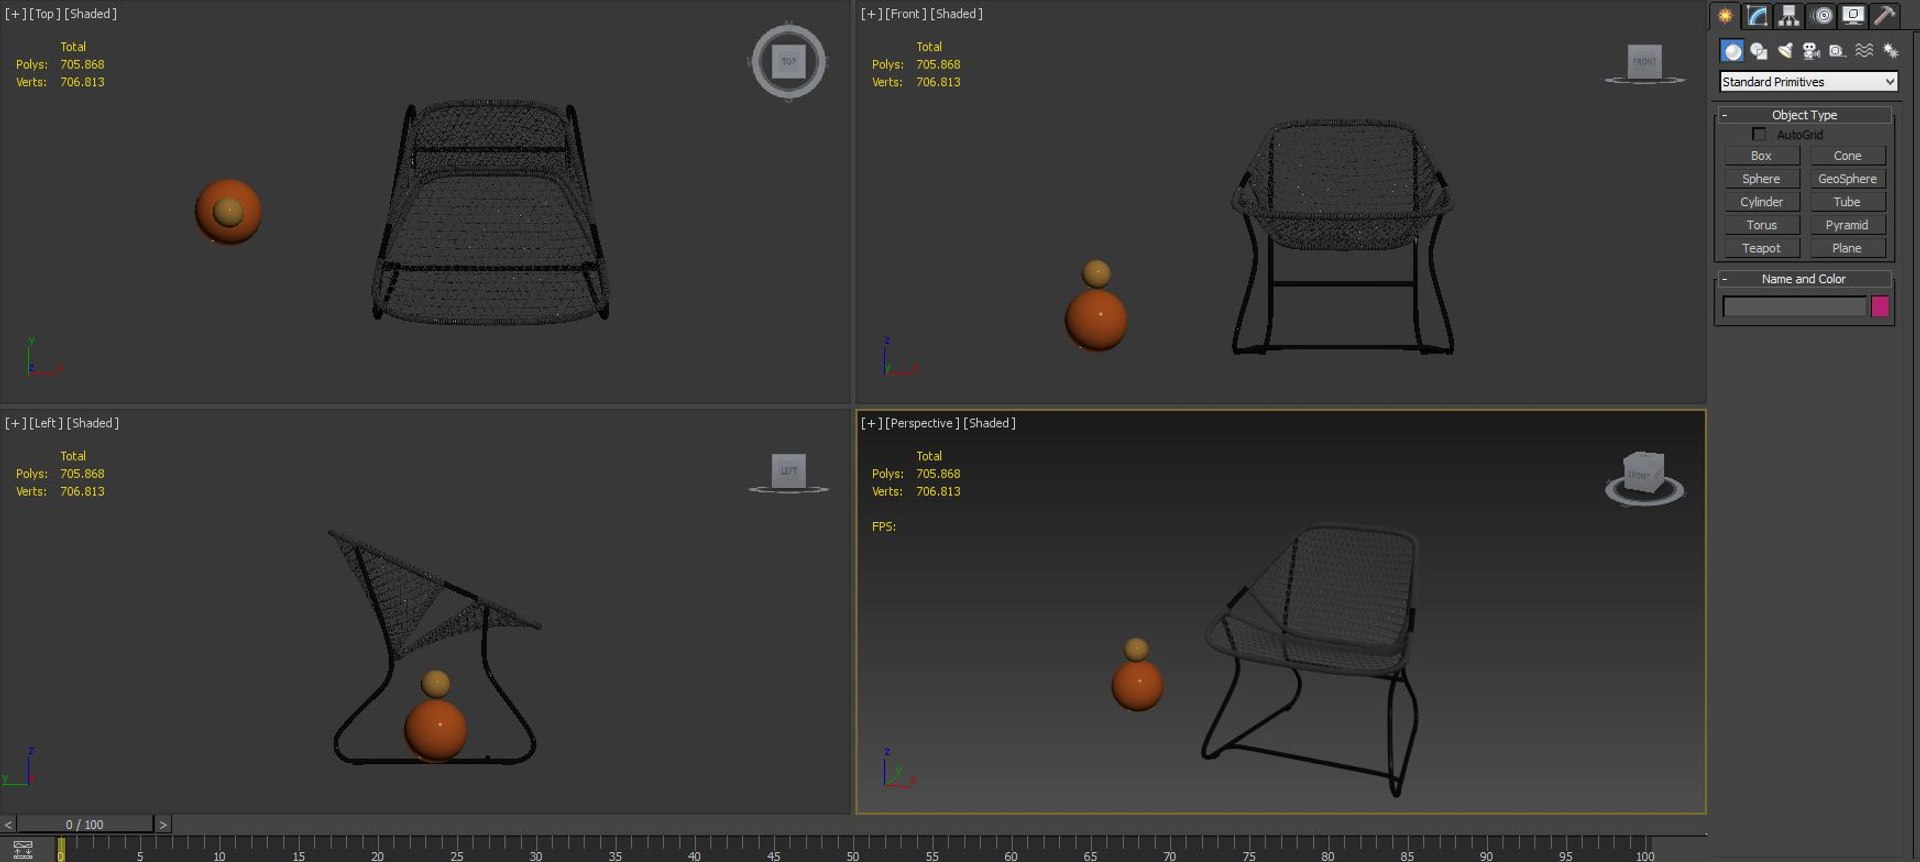Click the Left viewport ViewCube

click(x=788, y=472)
